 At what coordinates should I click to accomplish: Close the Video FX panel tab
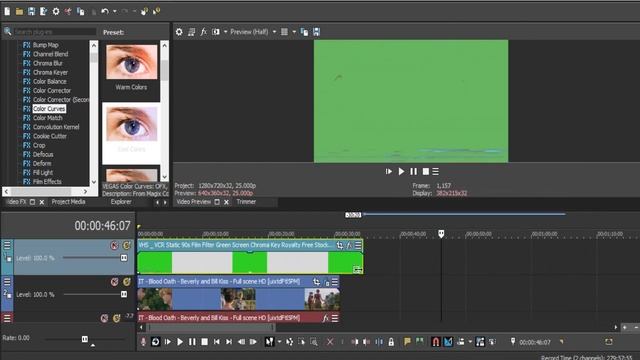pyautogui.click(x=42, y=202)
